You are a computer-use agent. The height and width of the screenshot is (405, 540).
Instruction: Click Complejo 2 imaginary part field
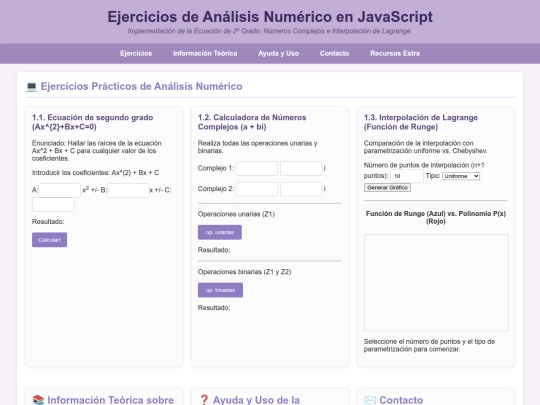click(x=301, y=189)
